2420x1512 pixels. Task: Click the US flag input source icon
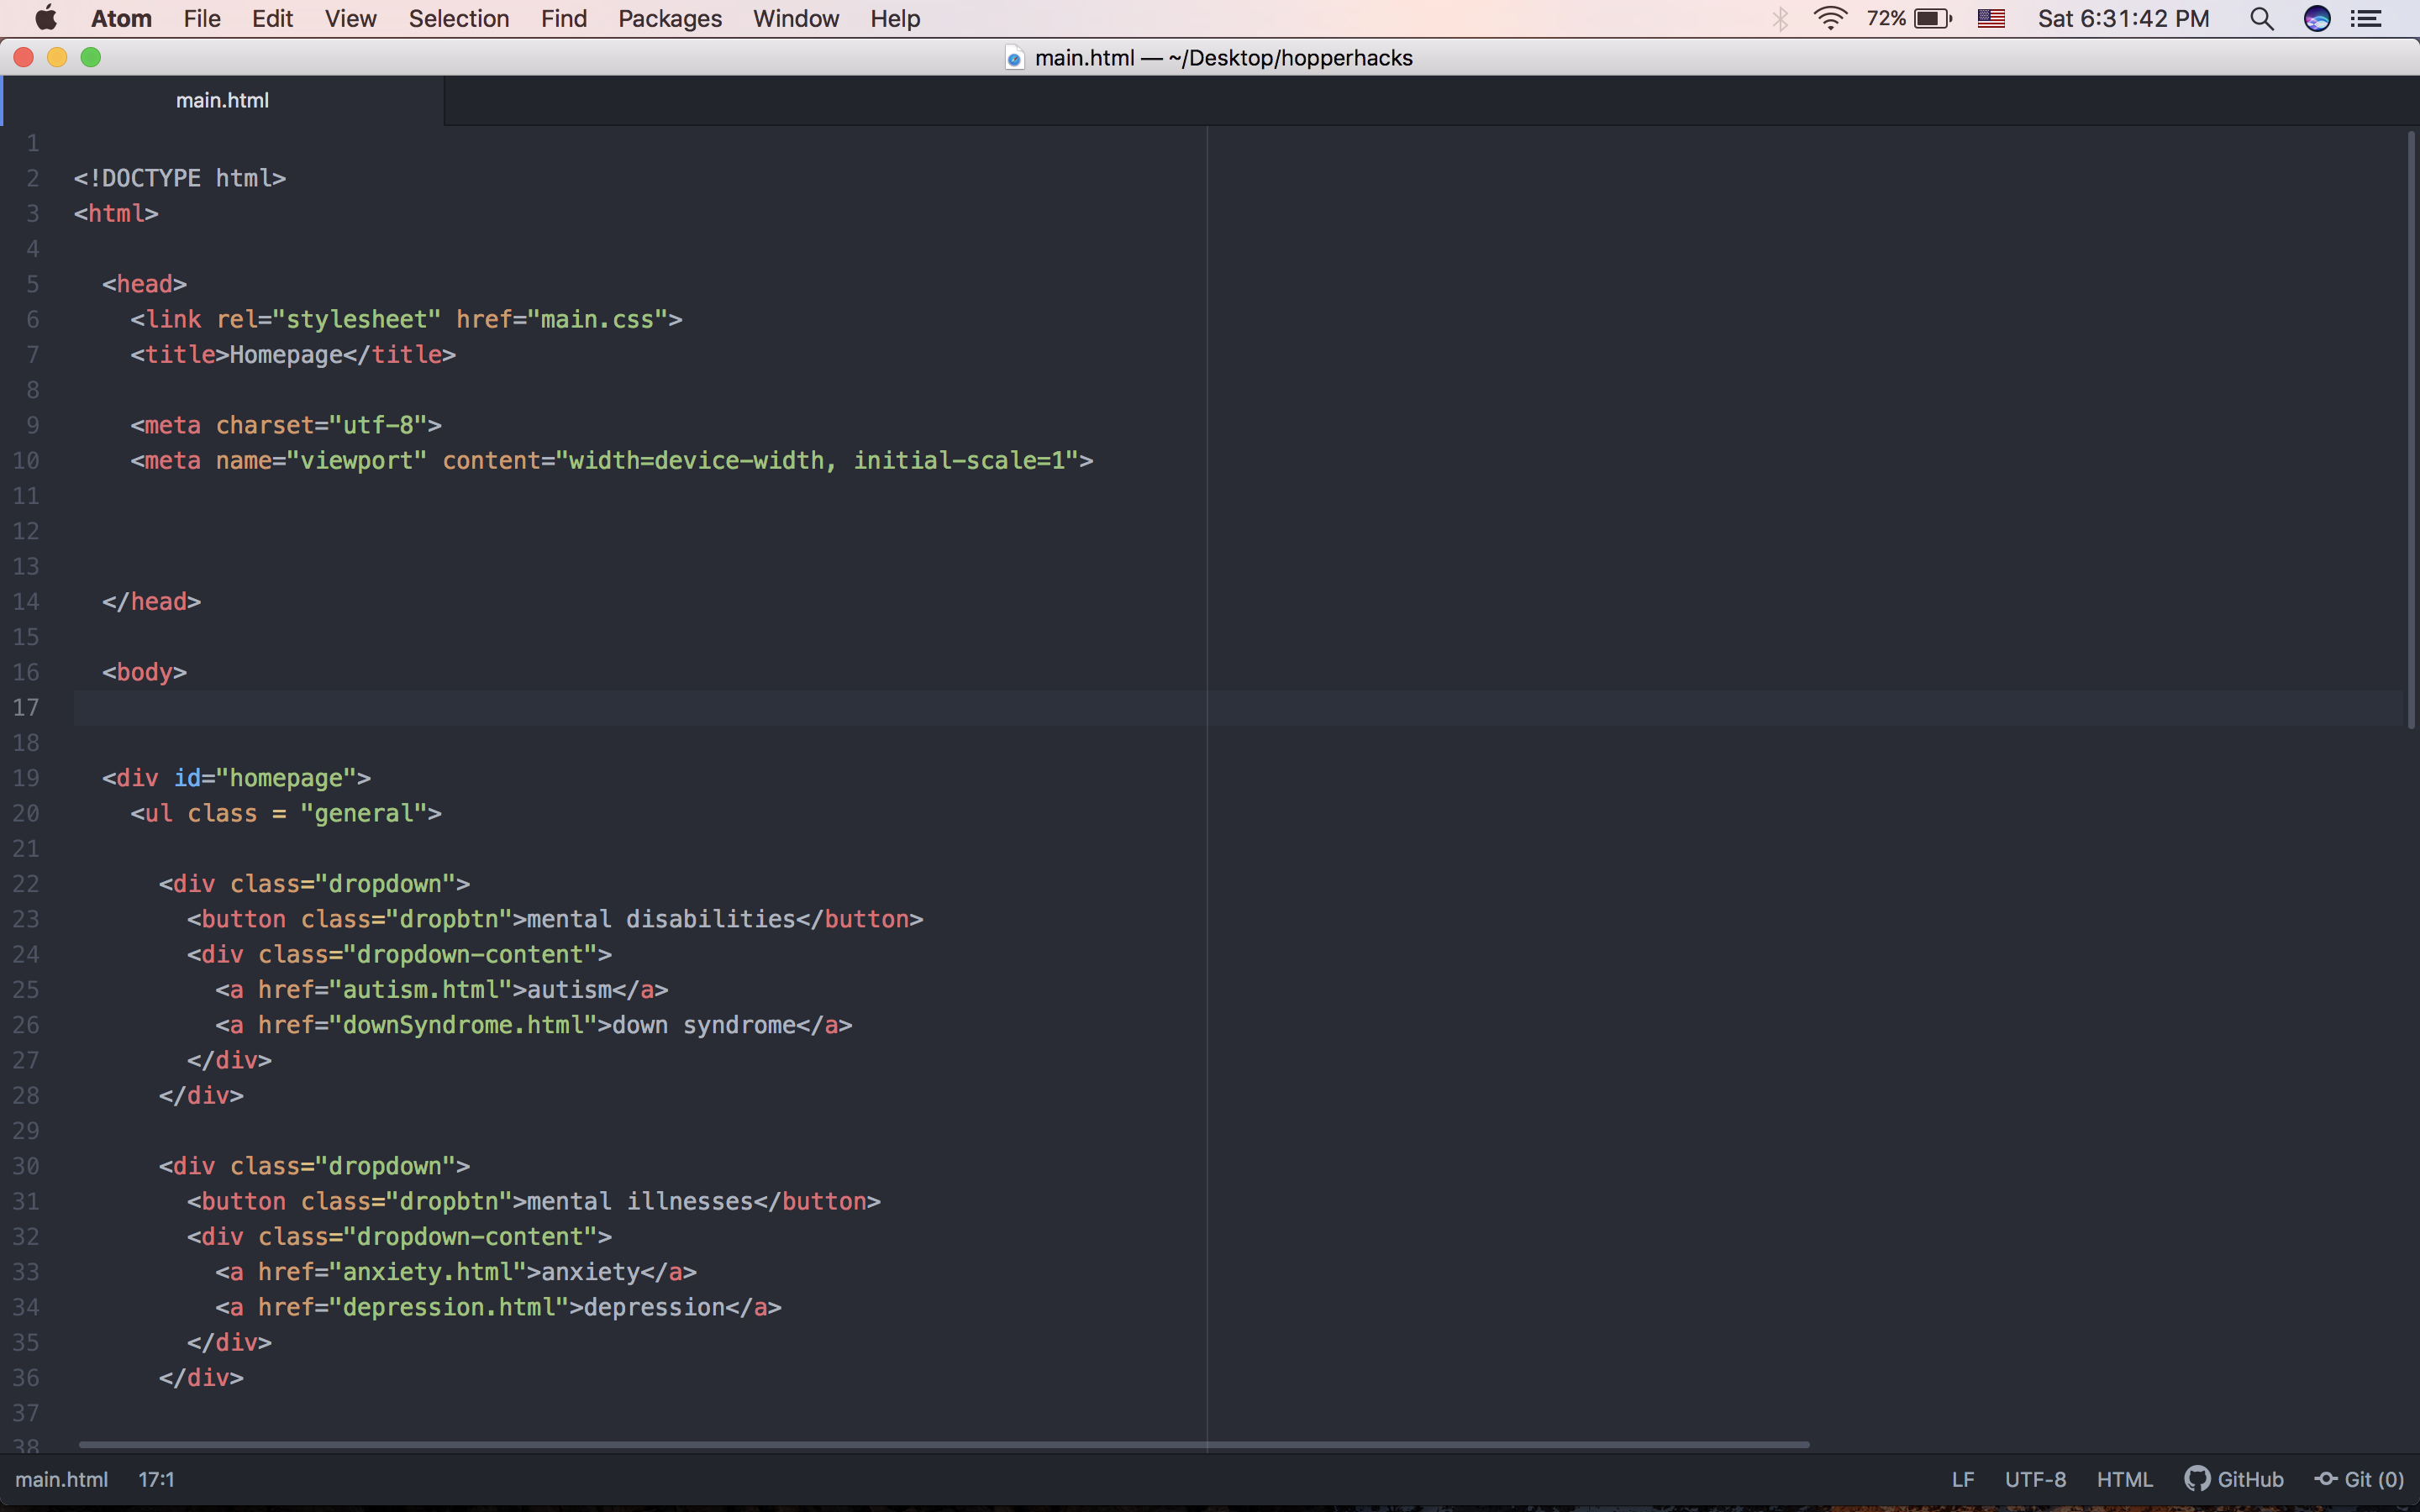tap(1991, 19)
